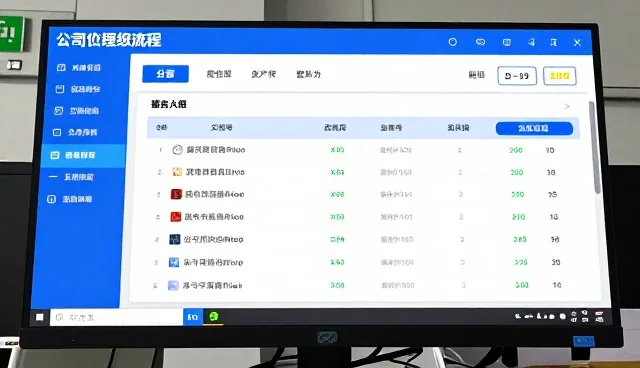Click the gray code in the first row
The width and height of the screenshot is (640, 368).
tap(396, 150)
